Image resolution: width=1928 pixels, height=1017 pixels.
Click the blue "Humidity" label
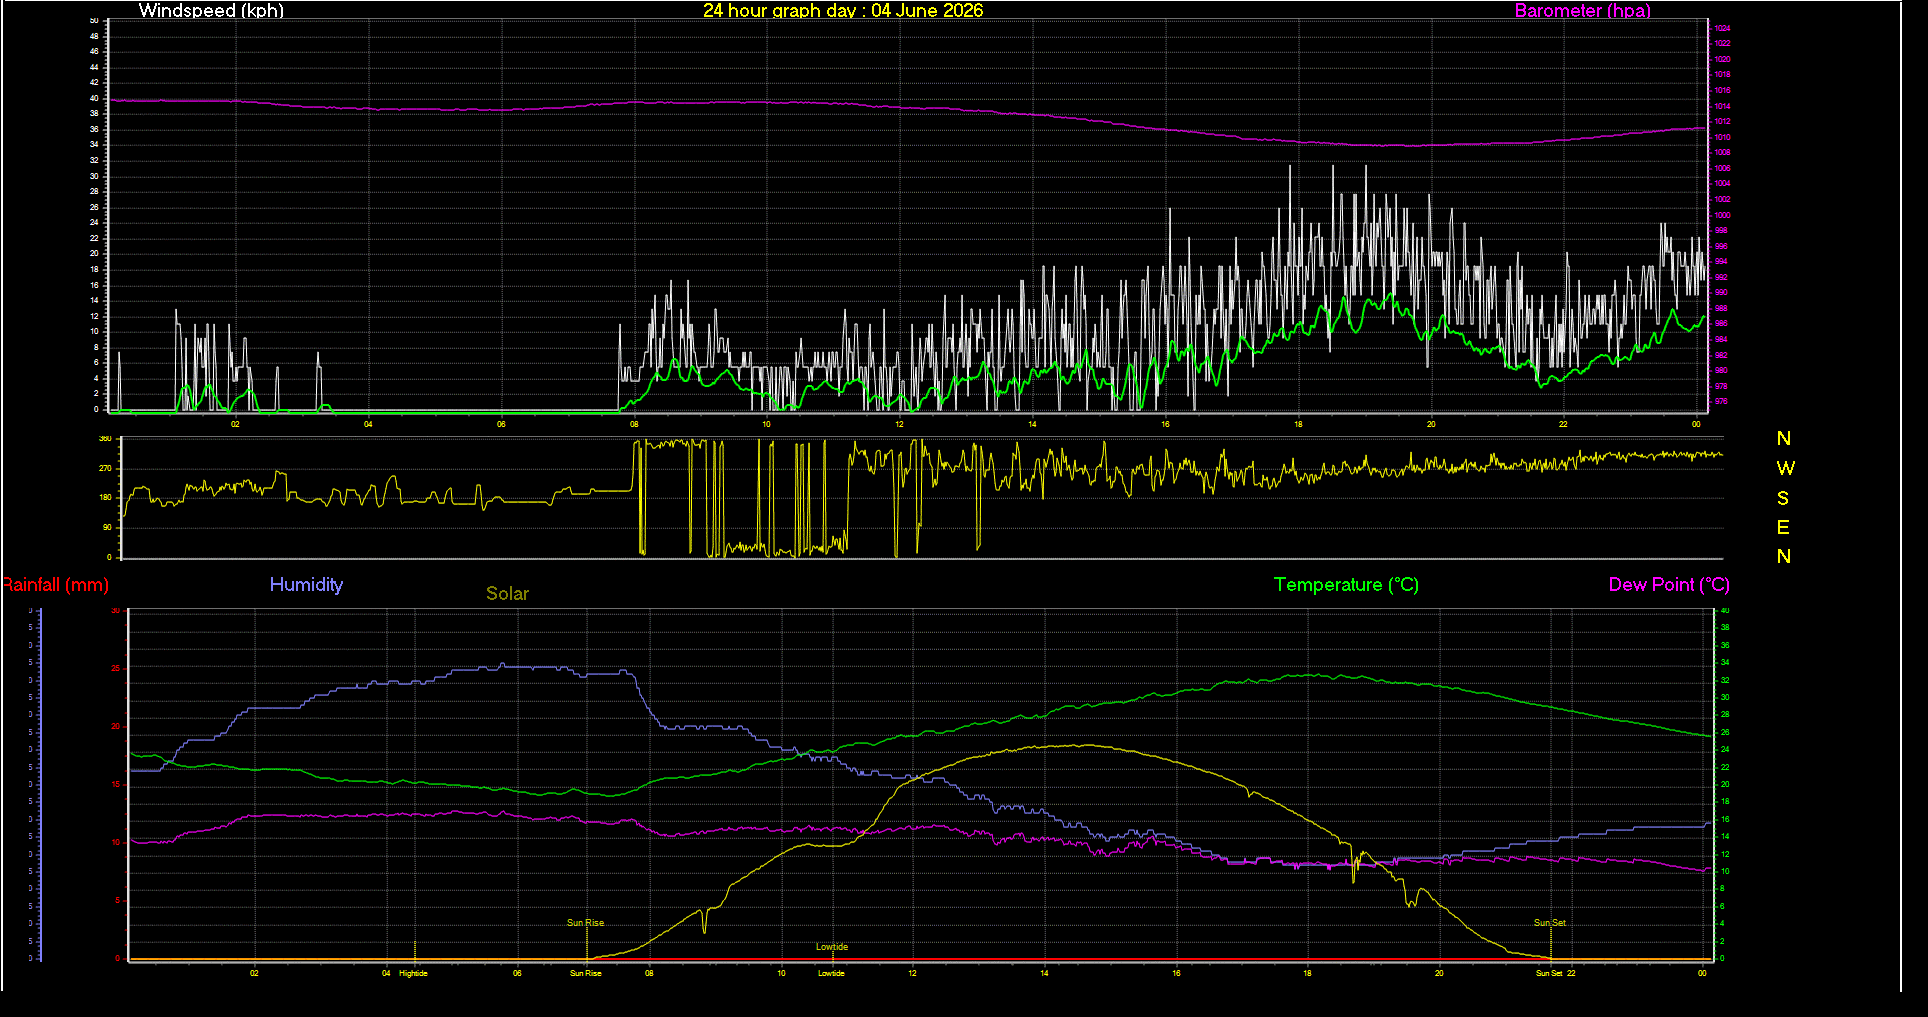click(x=306, y=585)
